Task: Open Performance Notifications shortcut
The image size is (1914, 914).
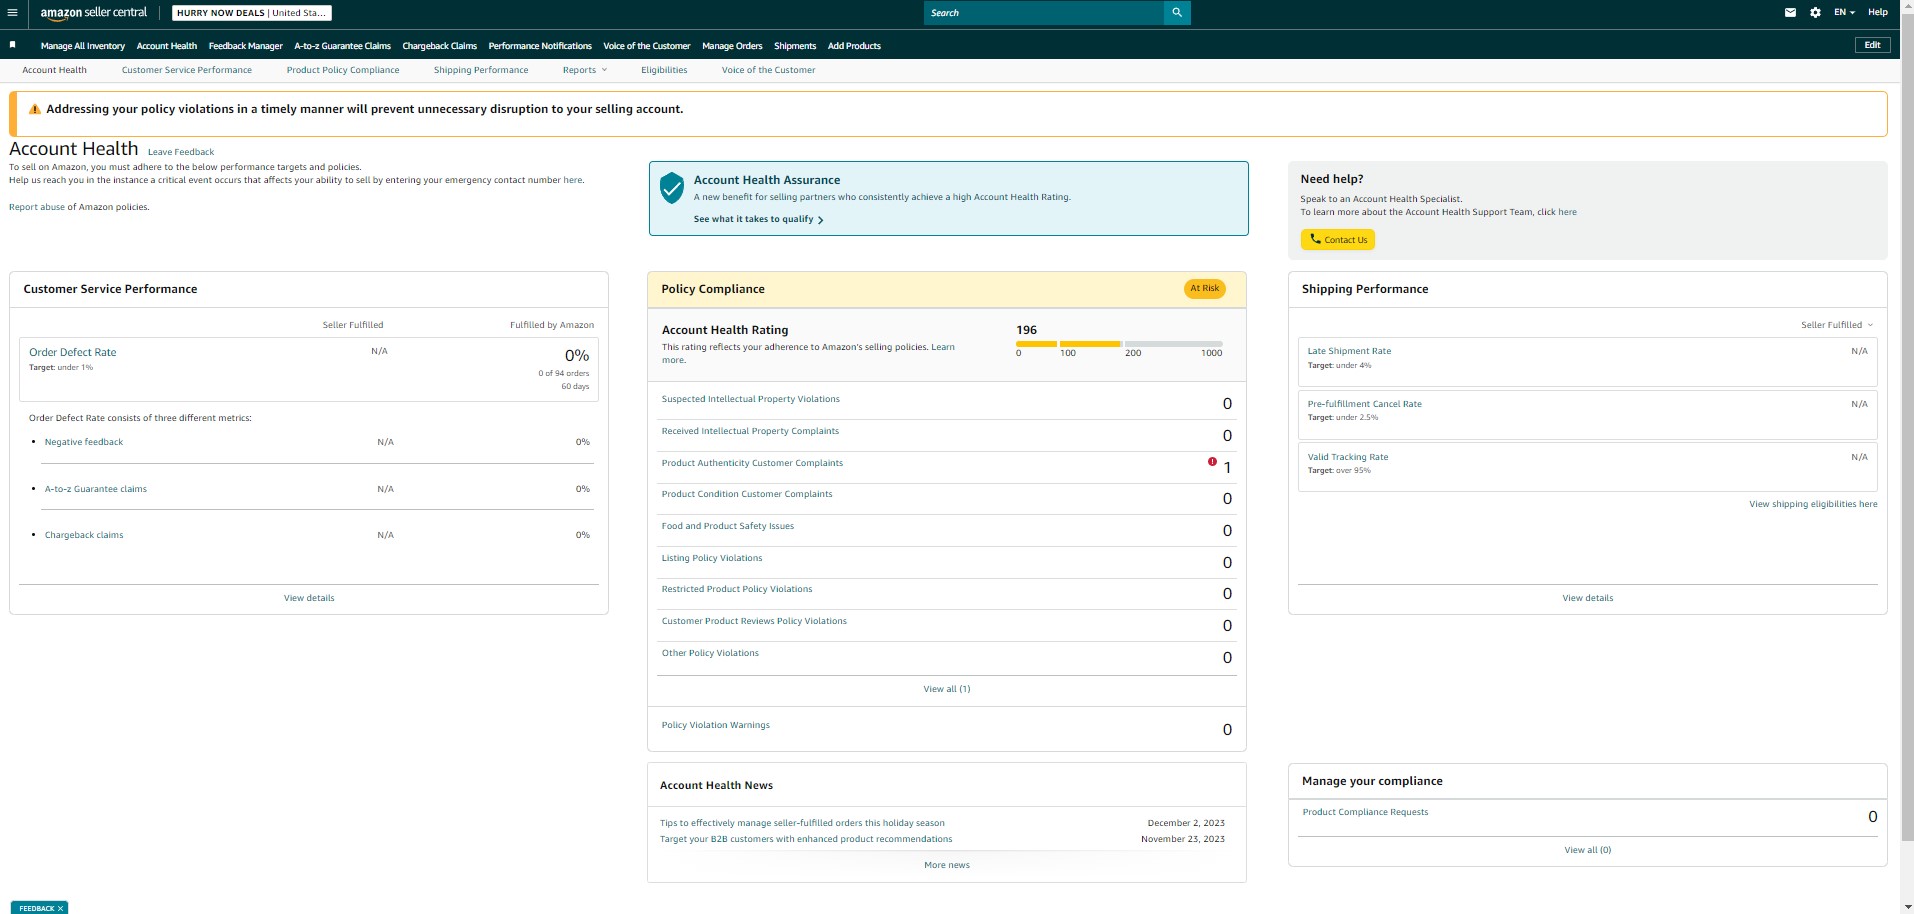Action: 540,46
